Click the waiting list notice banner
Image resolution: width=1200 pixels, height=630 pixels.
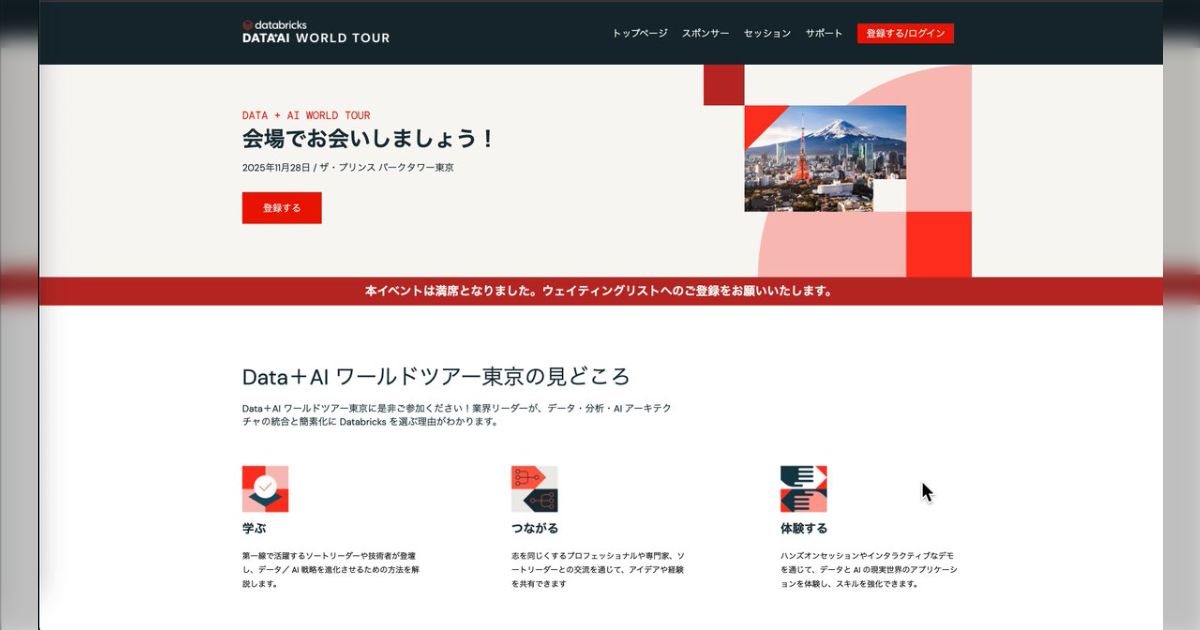click(x=600, y=291)
